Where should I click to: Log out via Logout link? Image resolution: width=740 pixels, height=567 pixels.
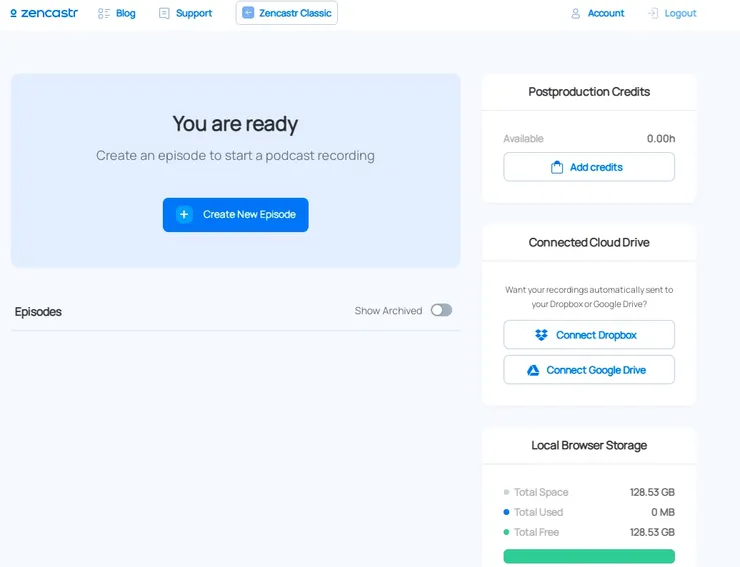680,13
